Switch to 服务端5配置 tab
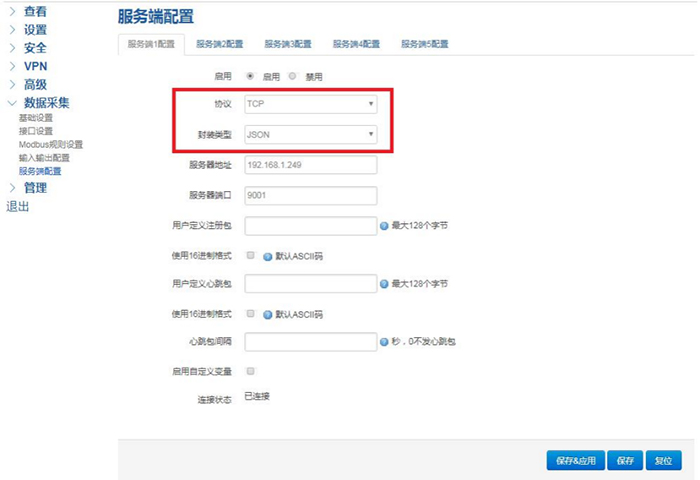 (x=425, y=44)
